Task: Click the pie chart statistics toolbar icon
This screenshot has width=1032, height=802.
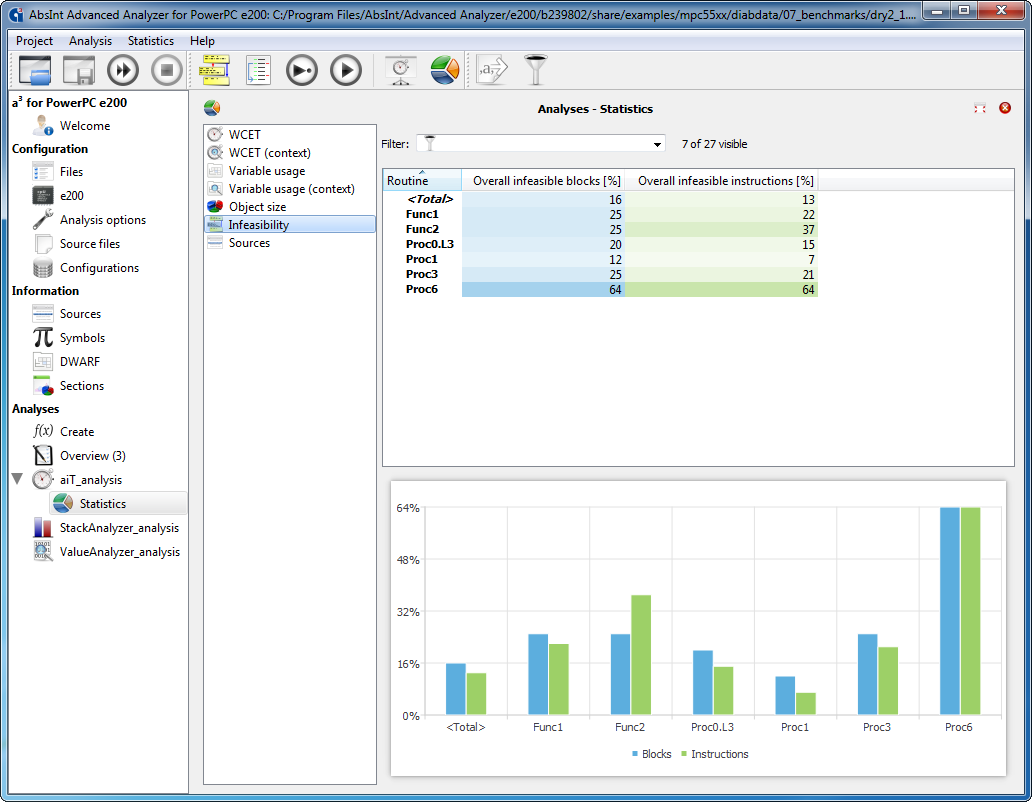Action: tap(445, 70)
